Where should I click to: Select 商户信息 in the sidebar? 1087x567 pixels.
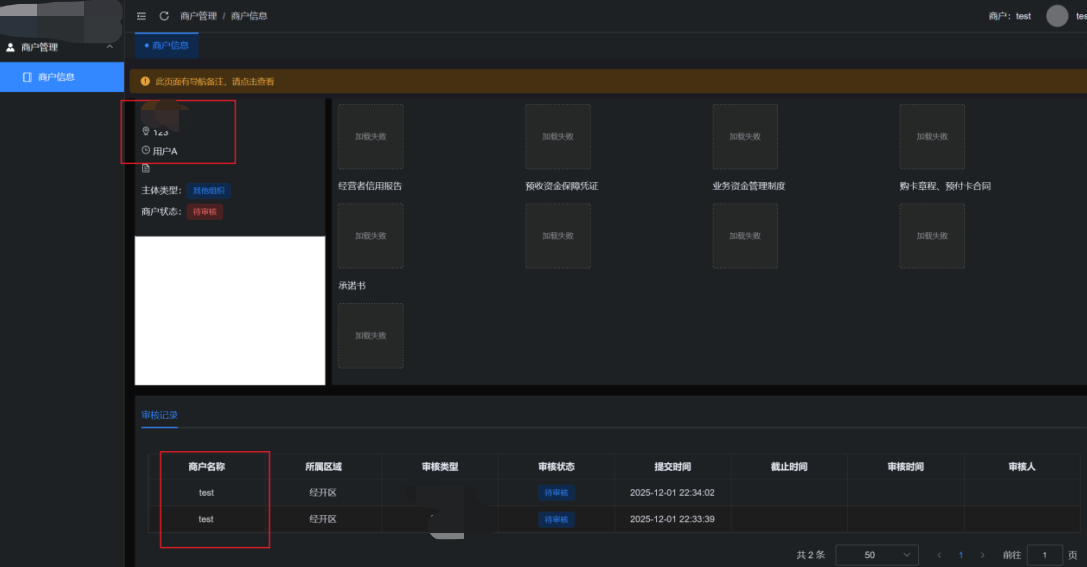pyautogui.click(x=62, y=77)
